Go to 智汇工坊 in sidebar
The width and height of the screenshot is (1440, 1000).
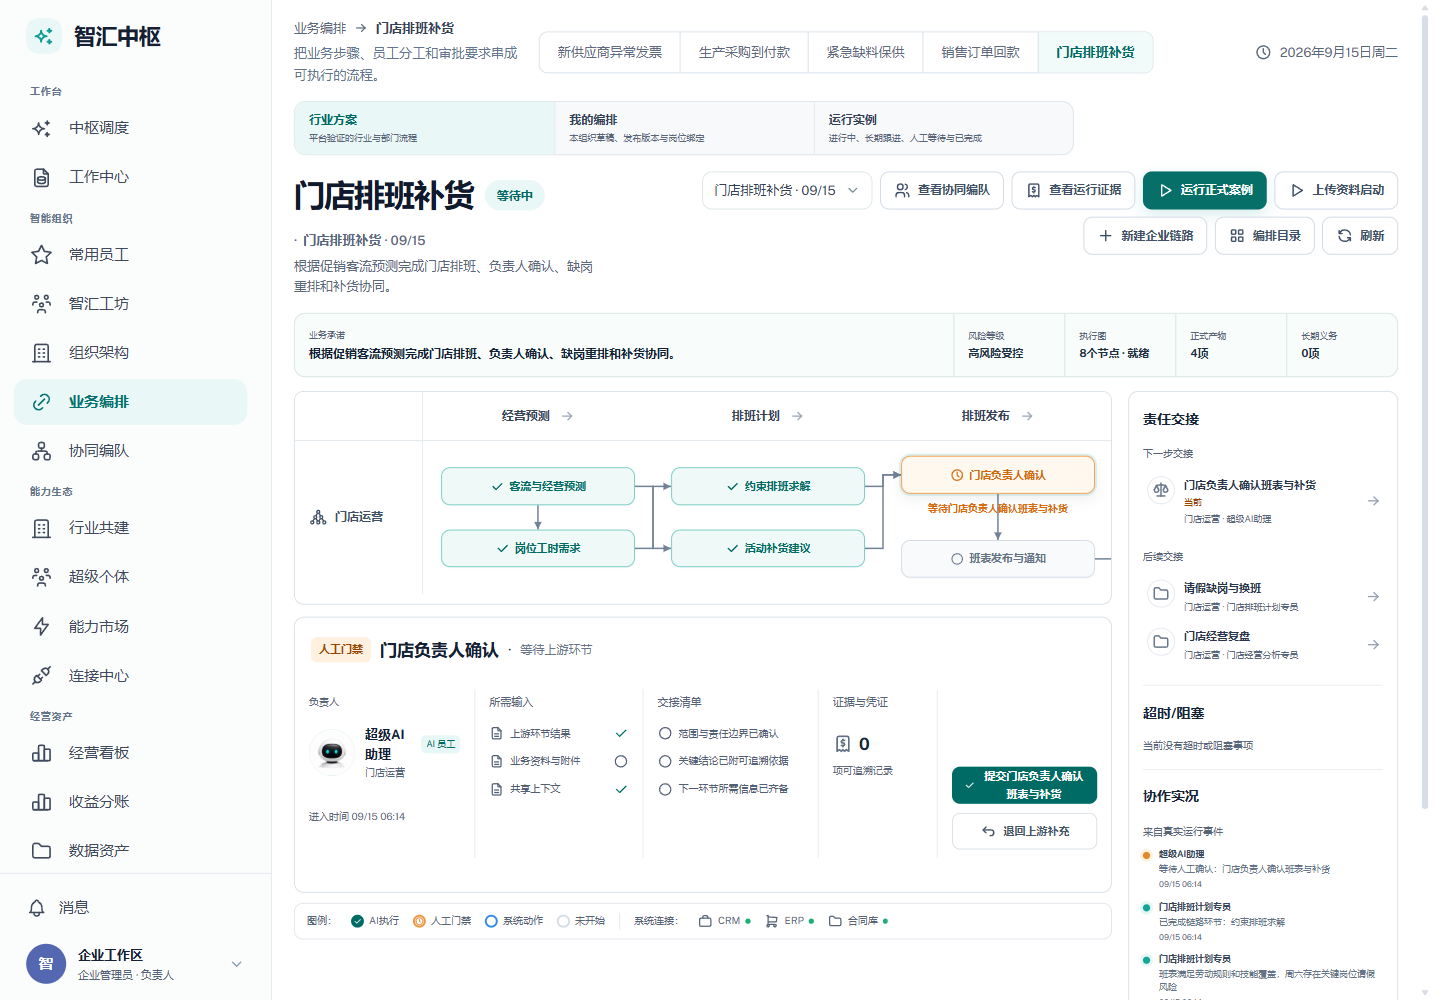130,304
